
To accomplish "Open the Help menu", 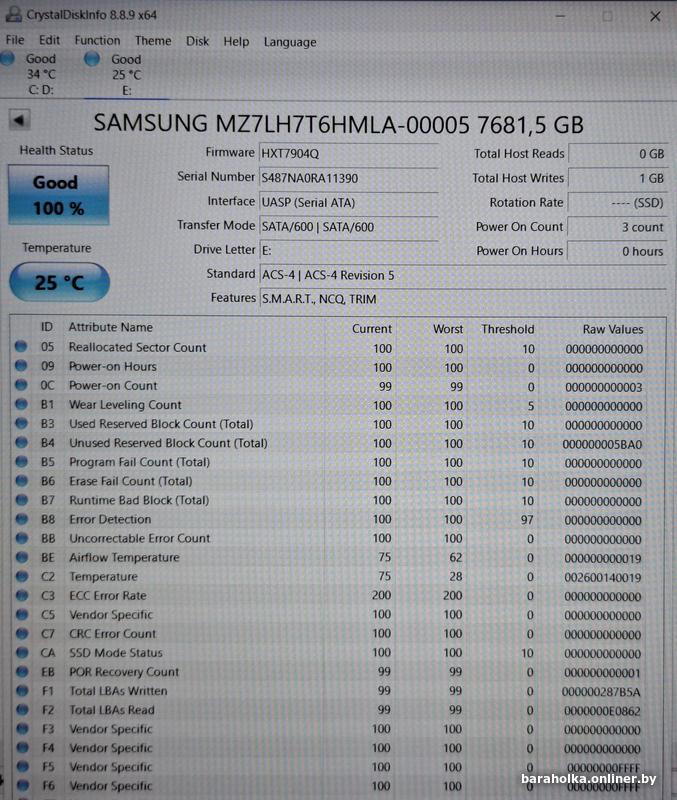I will (x=236, y=41).
